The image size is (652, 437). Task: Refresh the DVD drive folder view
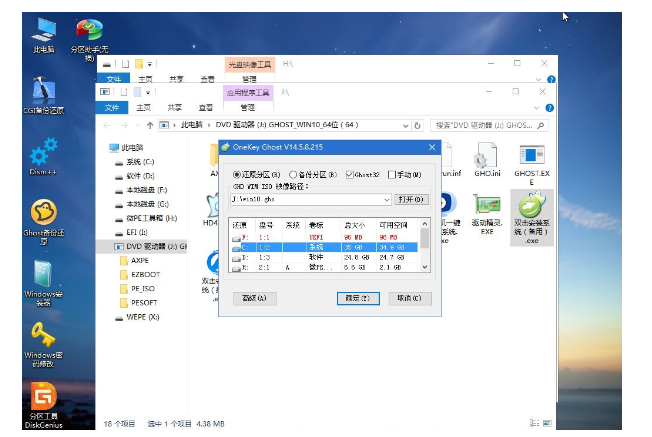coord(417,125)
